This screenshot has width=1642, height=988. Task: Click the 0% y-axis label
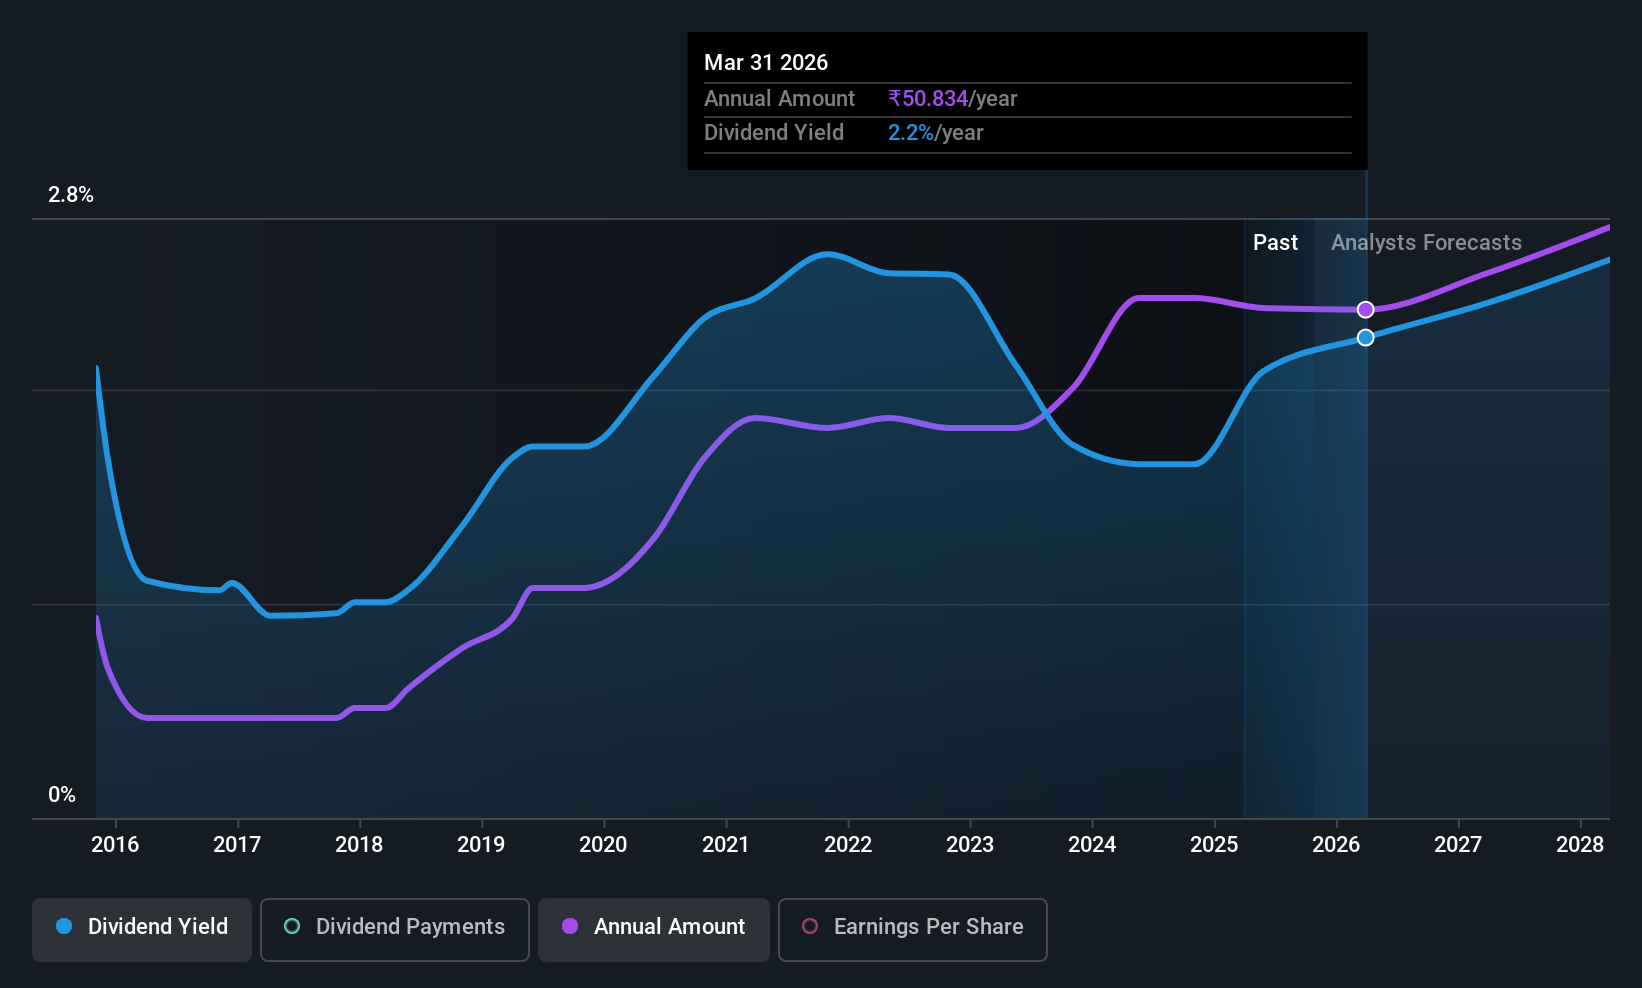(x=62, y=795)
